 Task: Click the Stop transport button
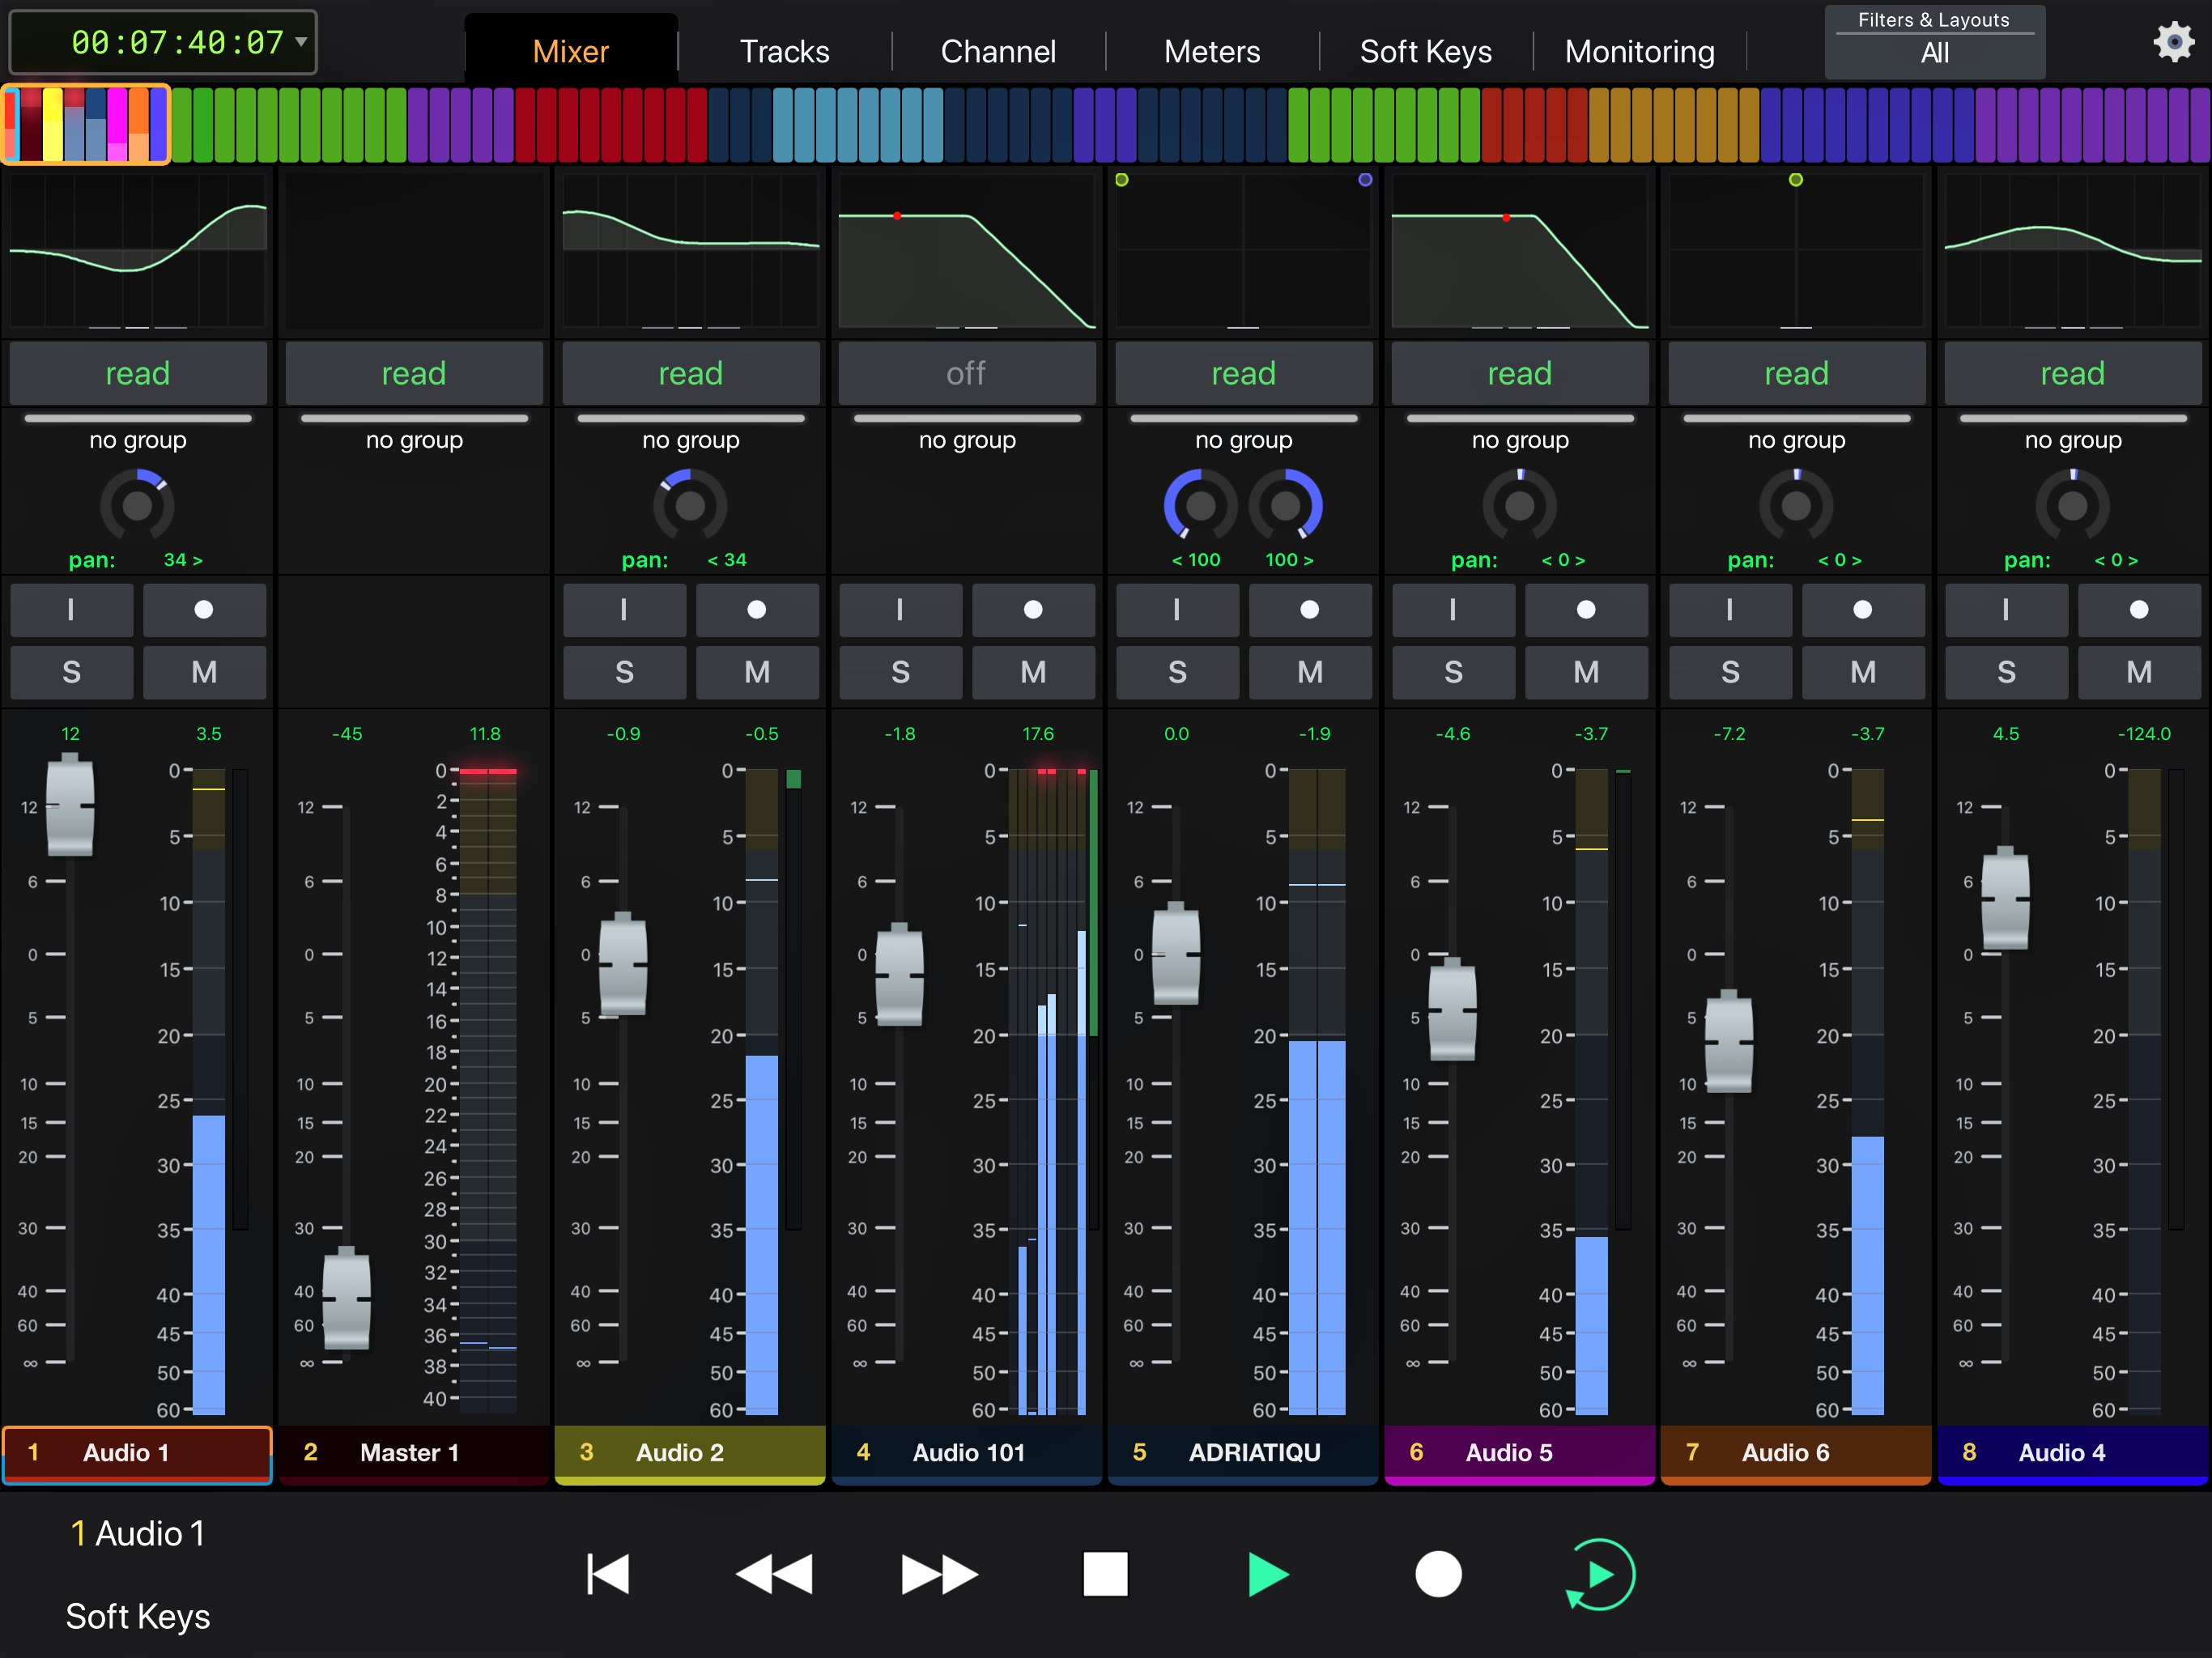(1105, 1574)
